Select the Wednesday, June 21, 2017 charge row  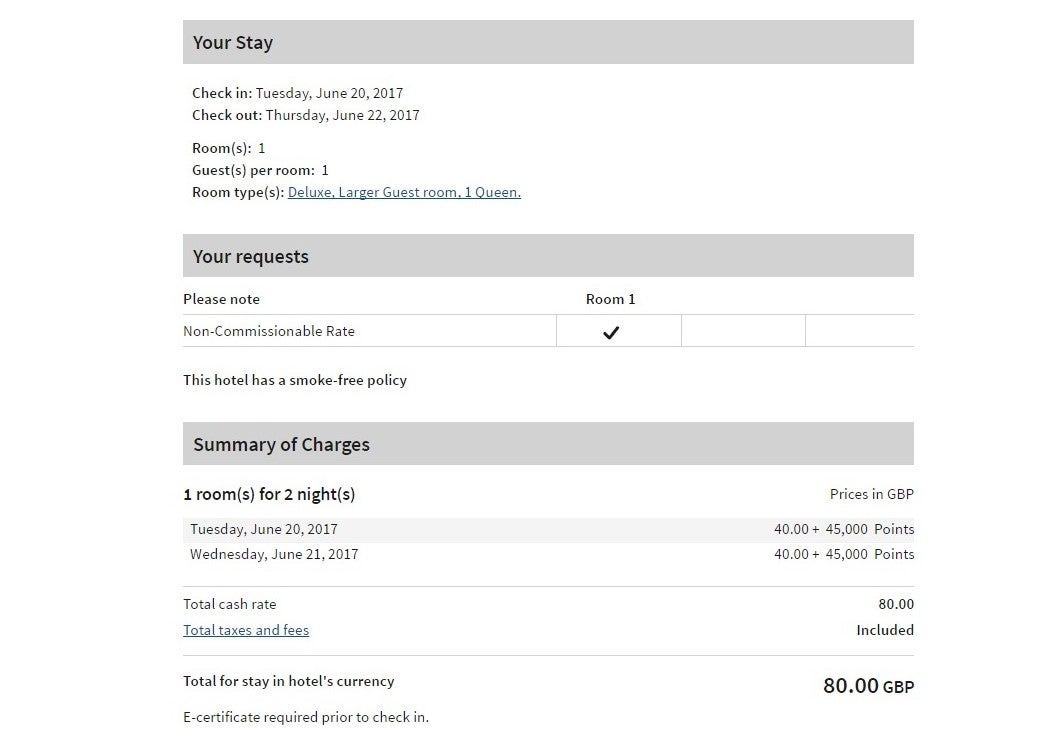click(548, 554)
